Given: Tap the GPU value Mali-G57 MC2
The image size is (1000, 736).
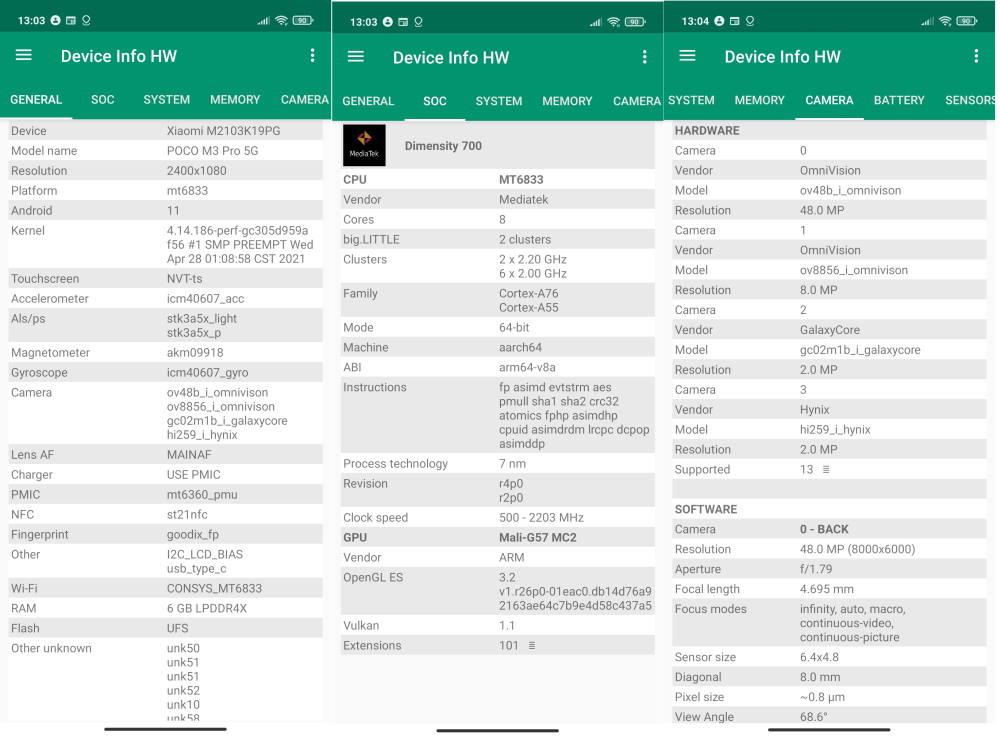Looking at the screenshot, I should coord(538,537).
